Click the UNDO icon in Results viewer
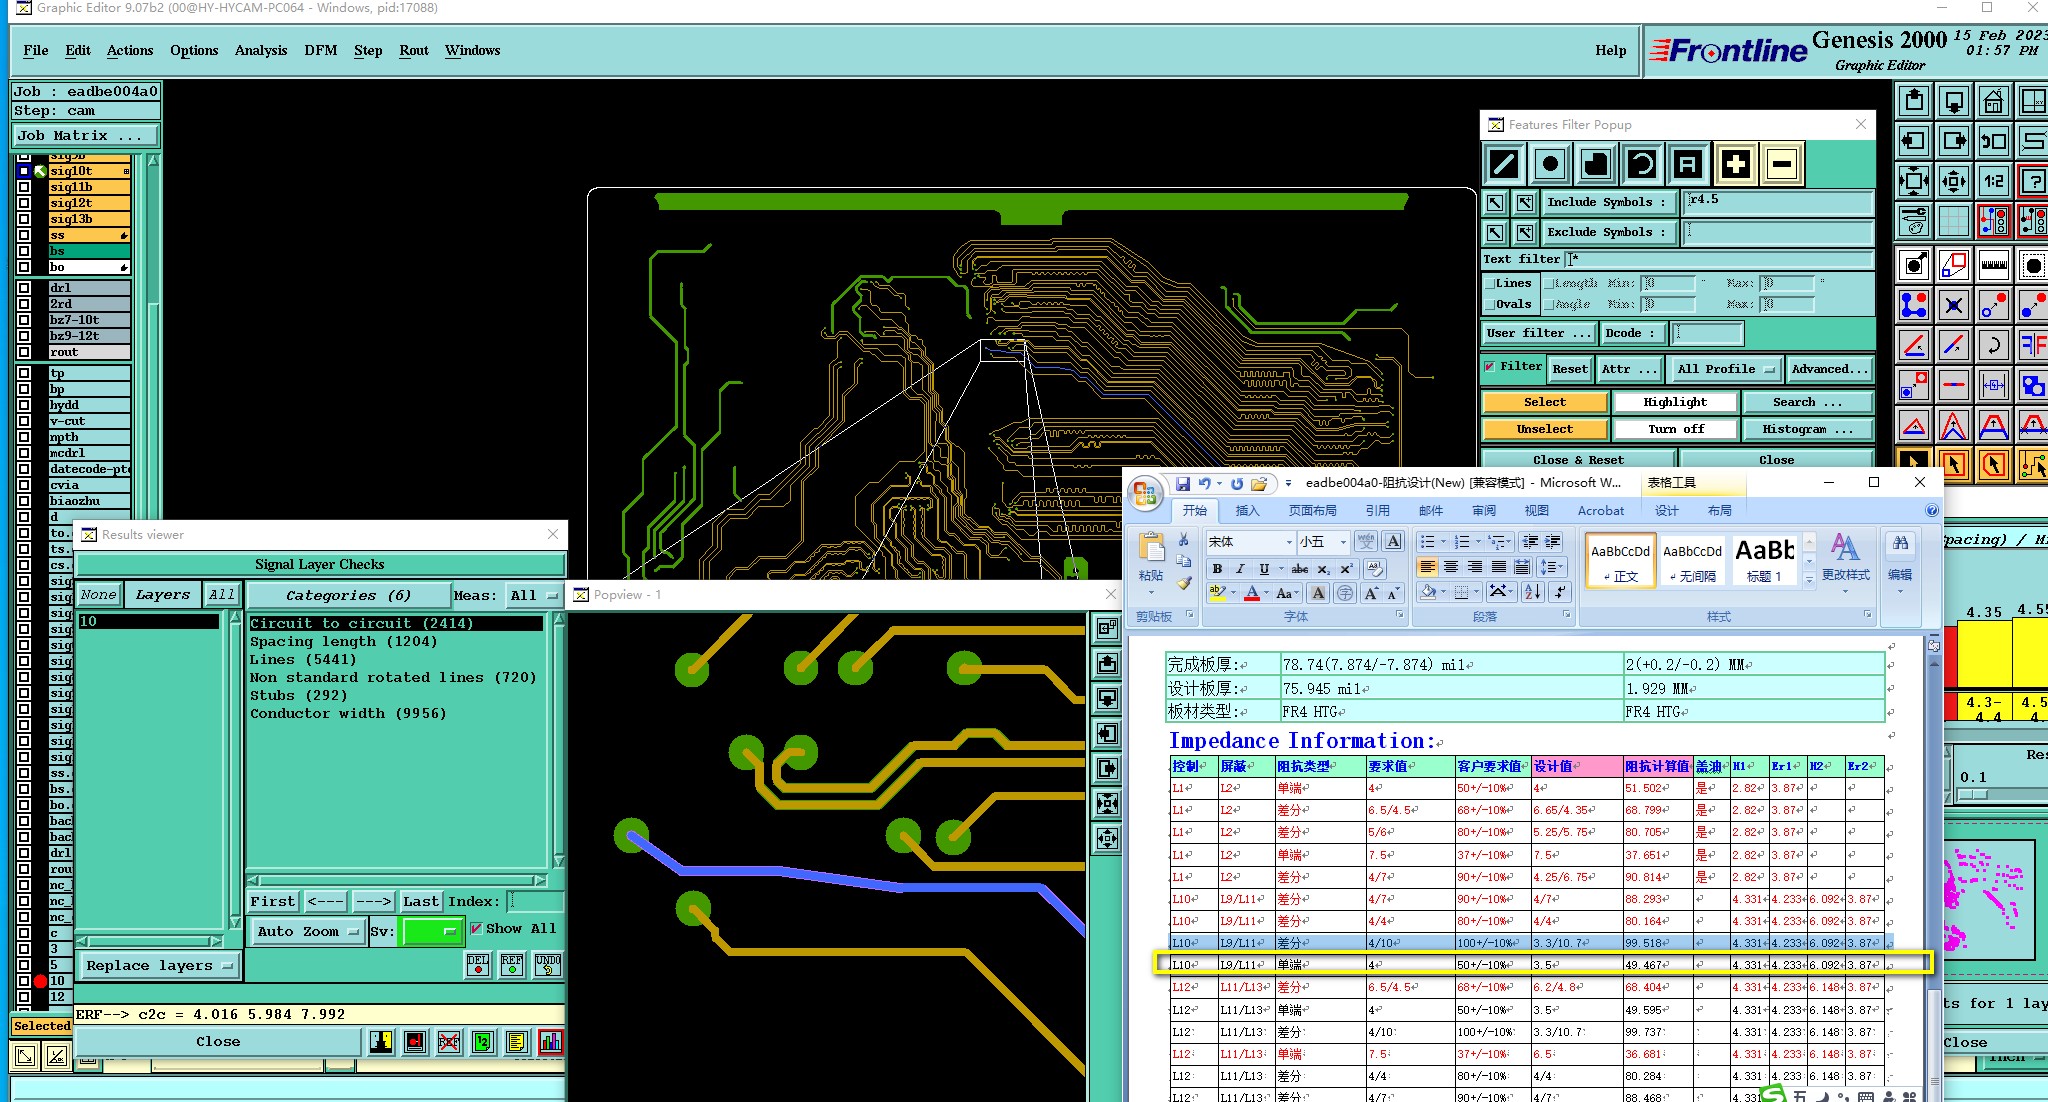This screenshot has width=2048, height=1102. 547,965
